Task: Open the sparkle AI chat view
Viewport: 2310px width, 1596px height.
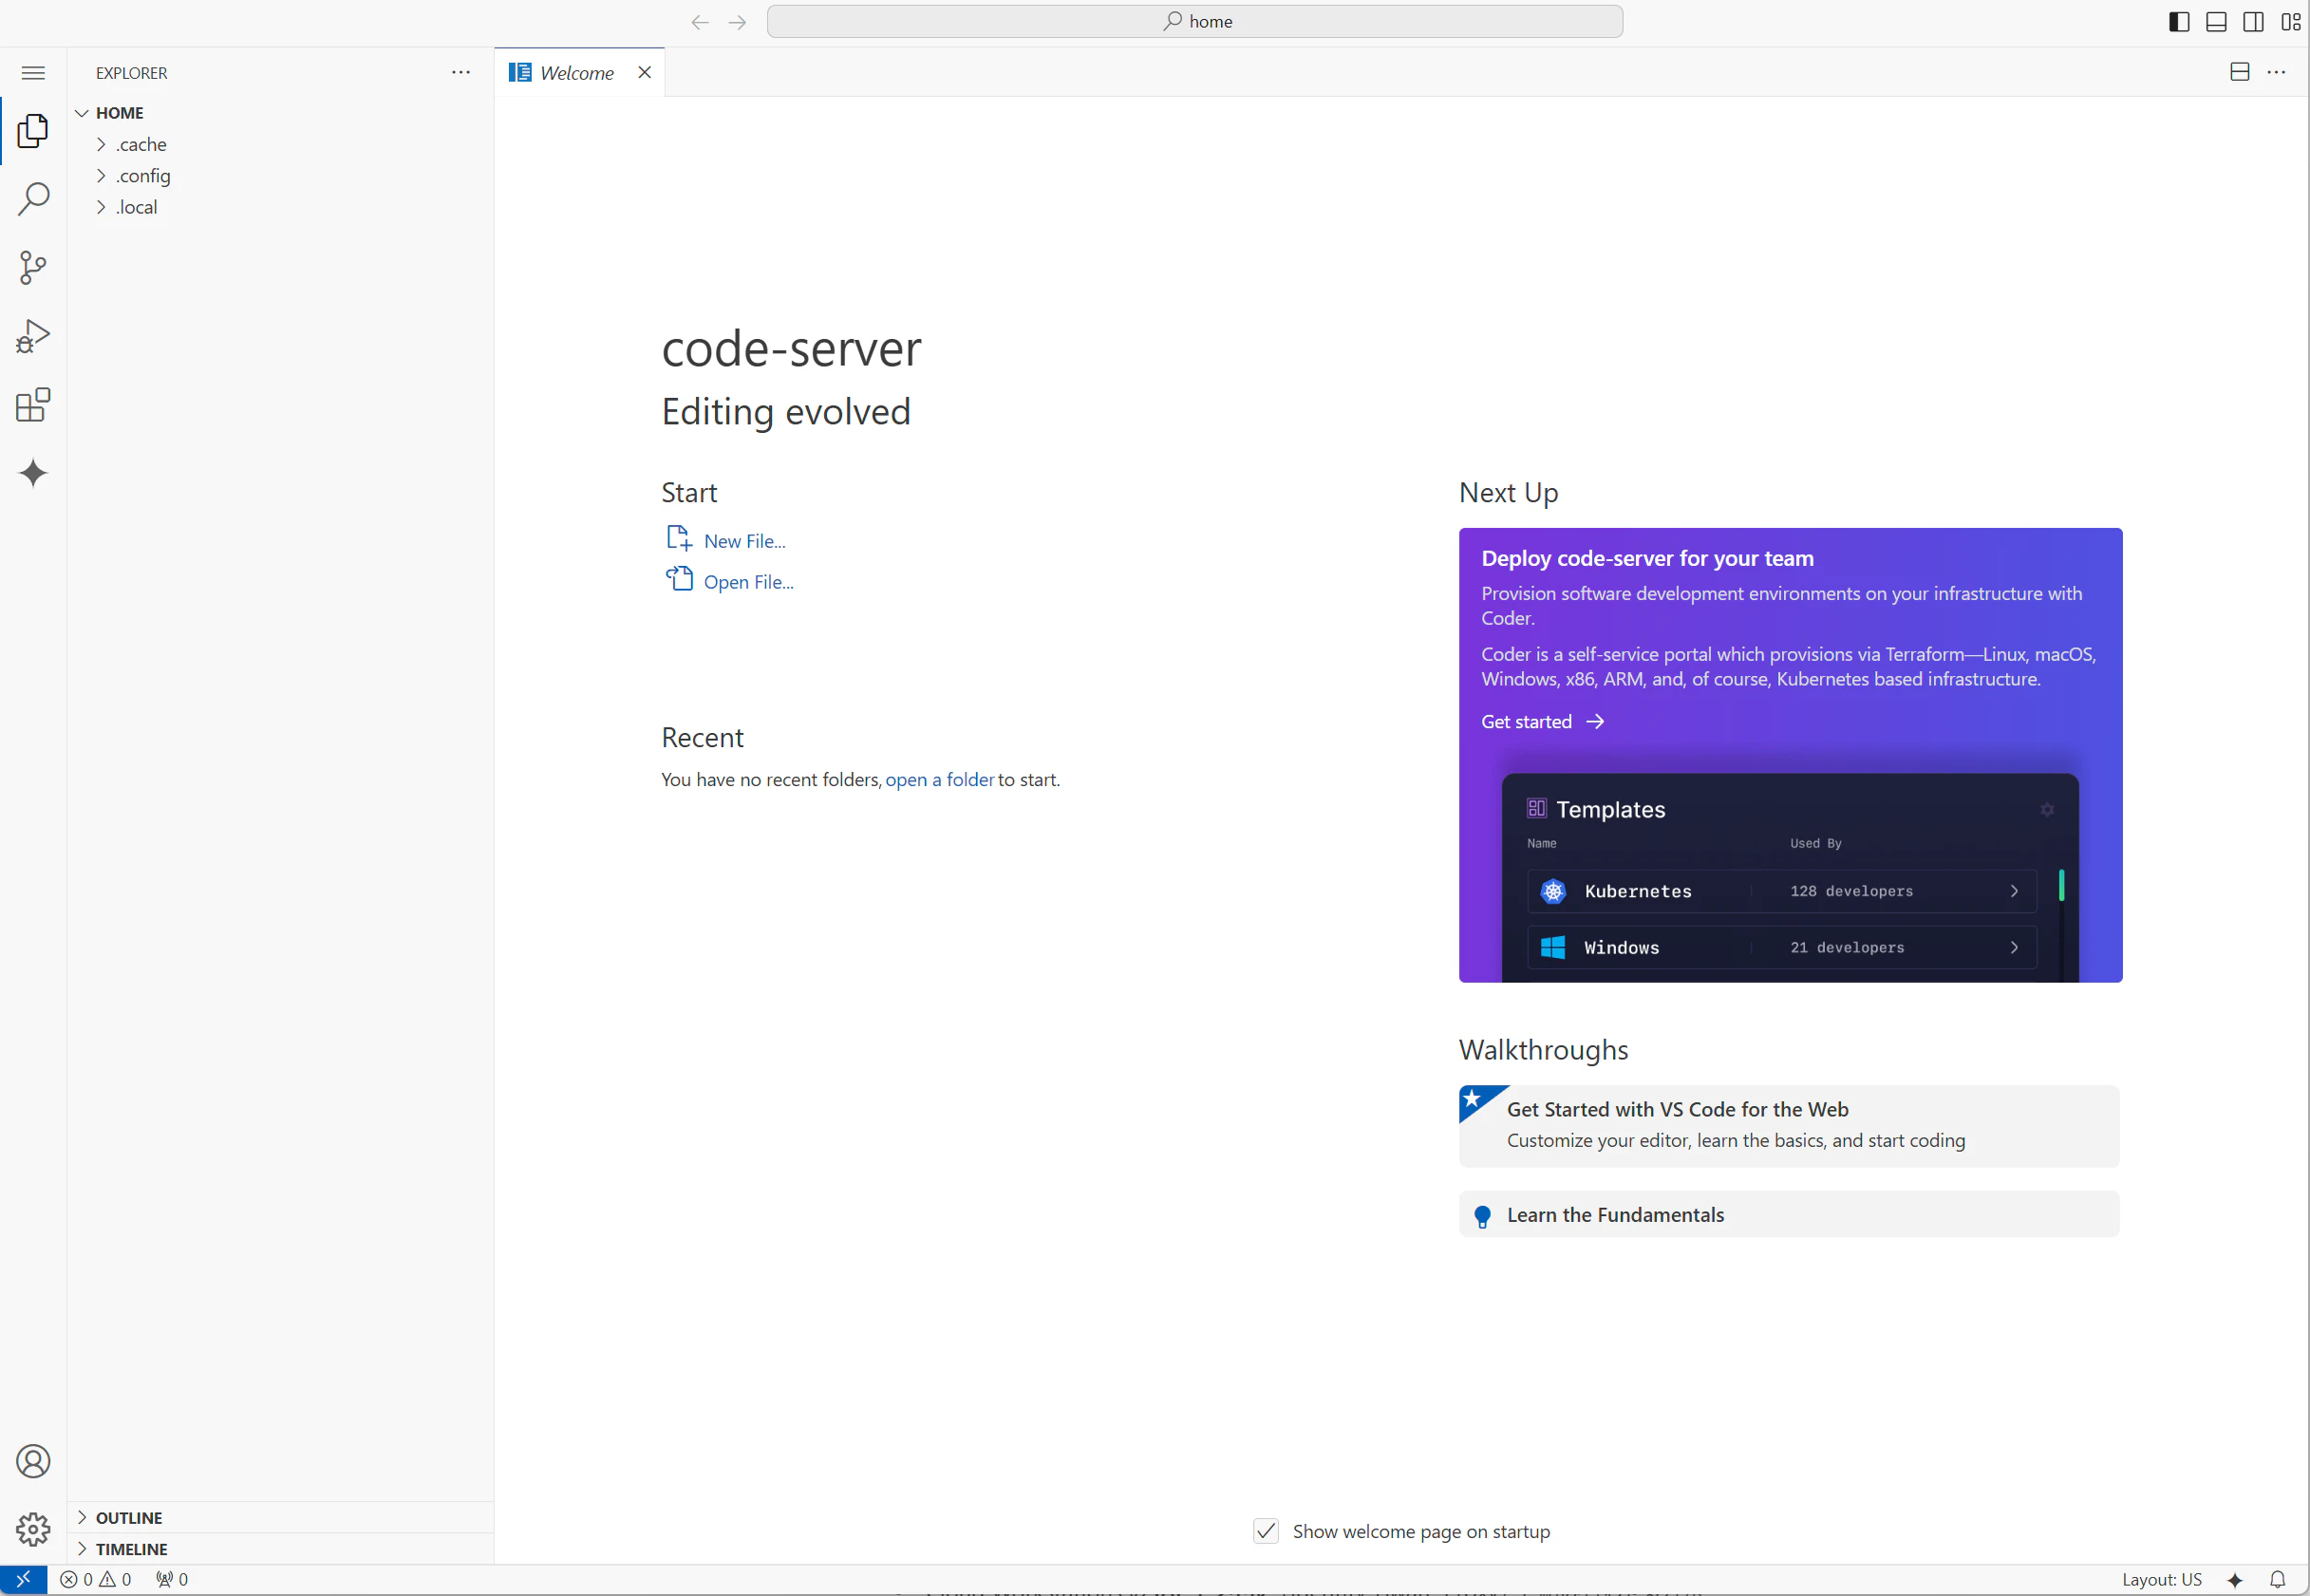Action: (33, 473)
